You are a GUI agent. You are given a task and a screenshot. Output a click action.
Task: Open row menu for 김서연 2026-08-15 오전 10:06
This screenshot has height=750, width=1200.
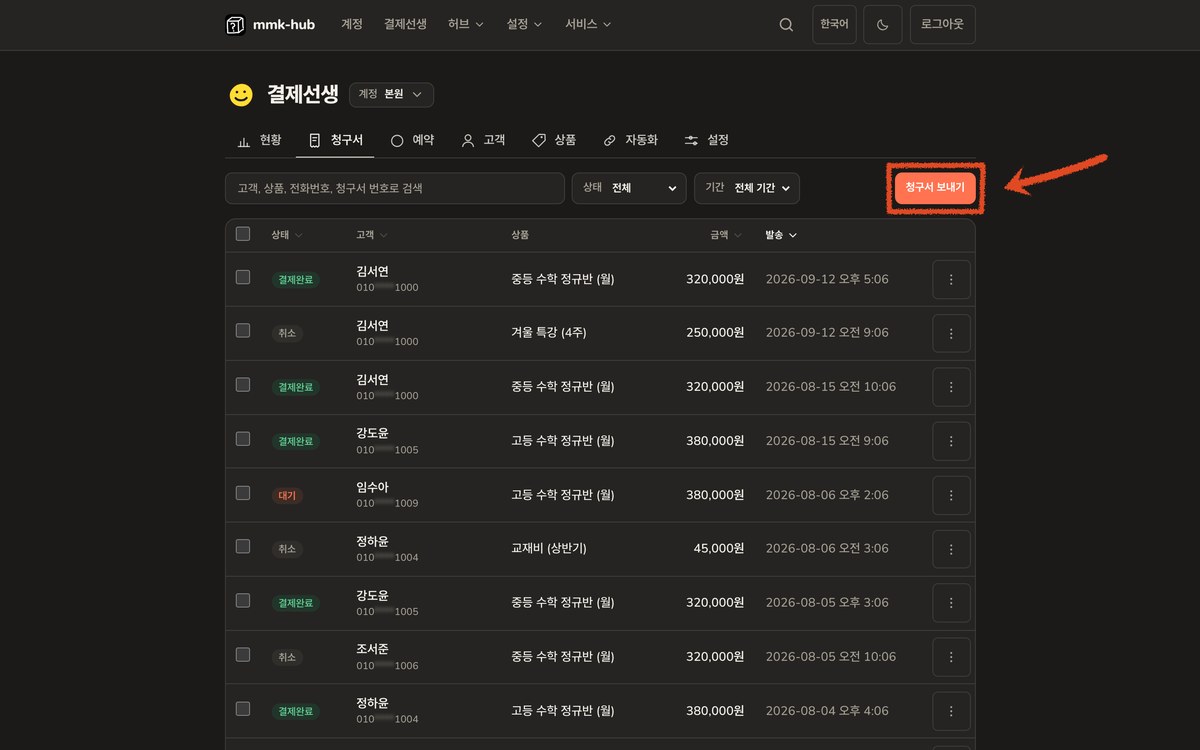tap(951, 387)
